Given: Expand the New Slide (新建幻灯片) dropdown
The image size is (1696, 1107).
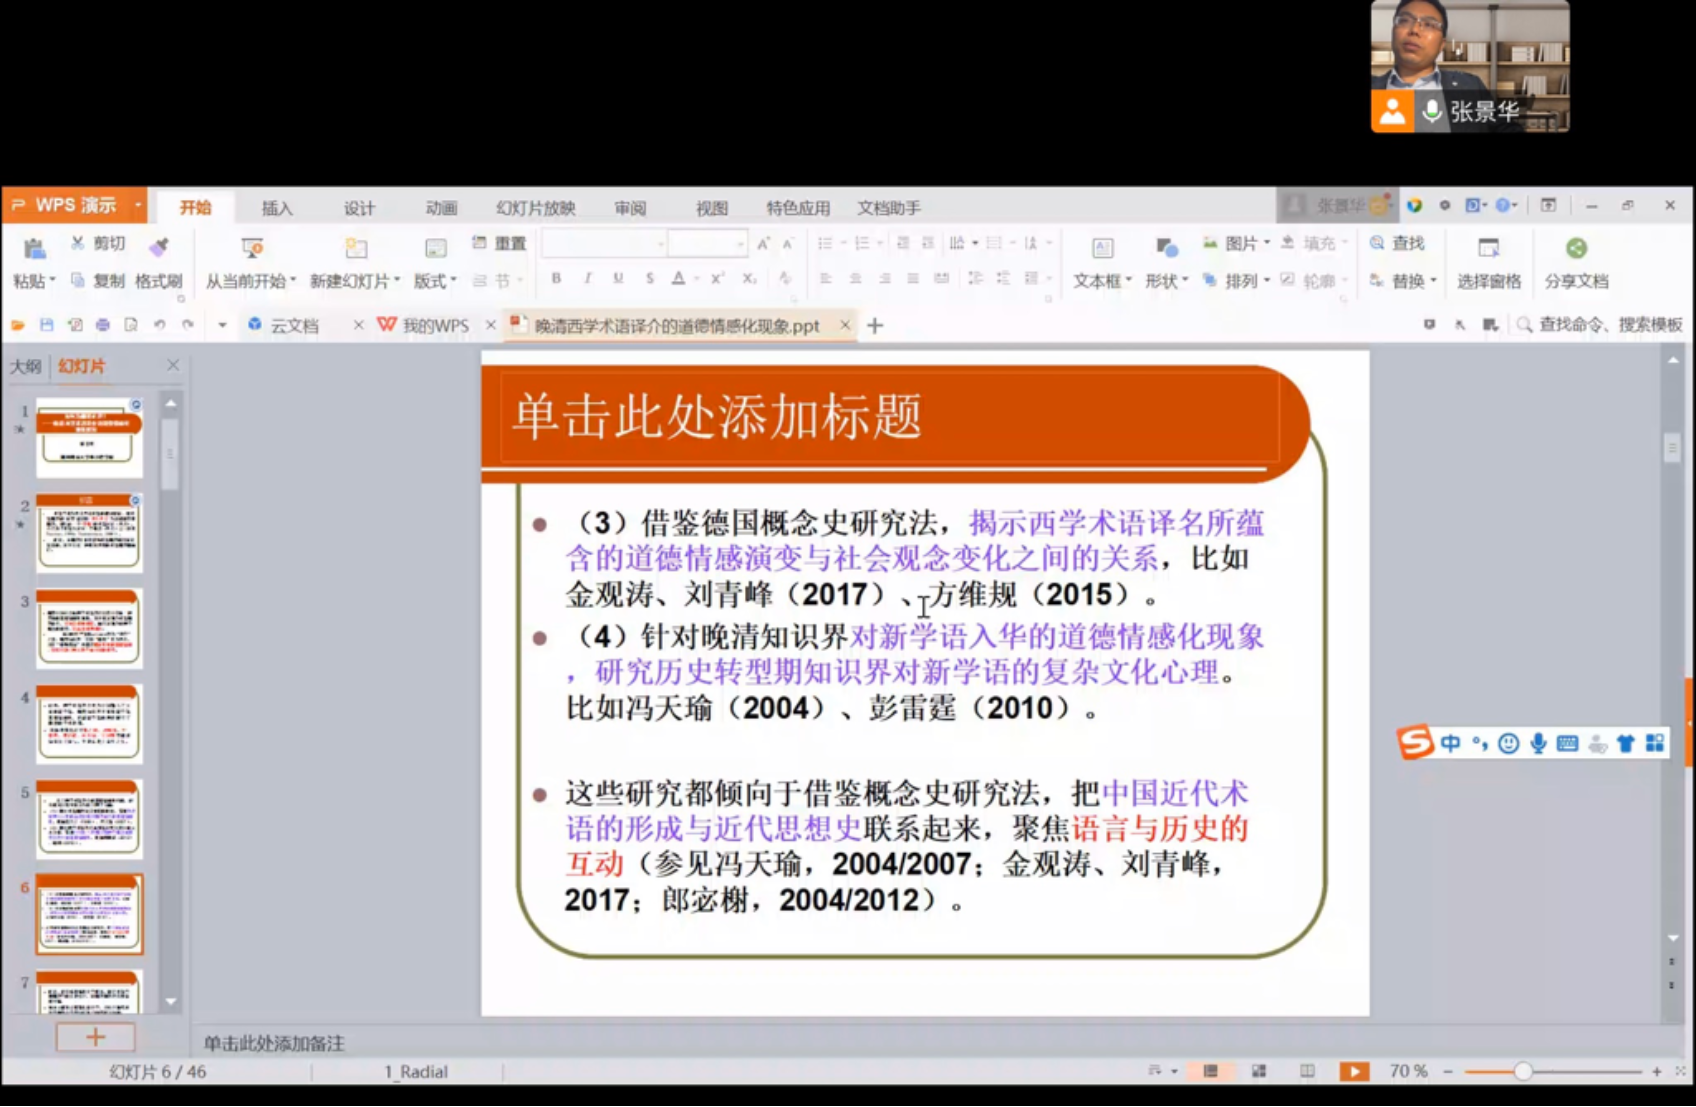Looking at the screenshot, I should click(x=355, y=281).
